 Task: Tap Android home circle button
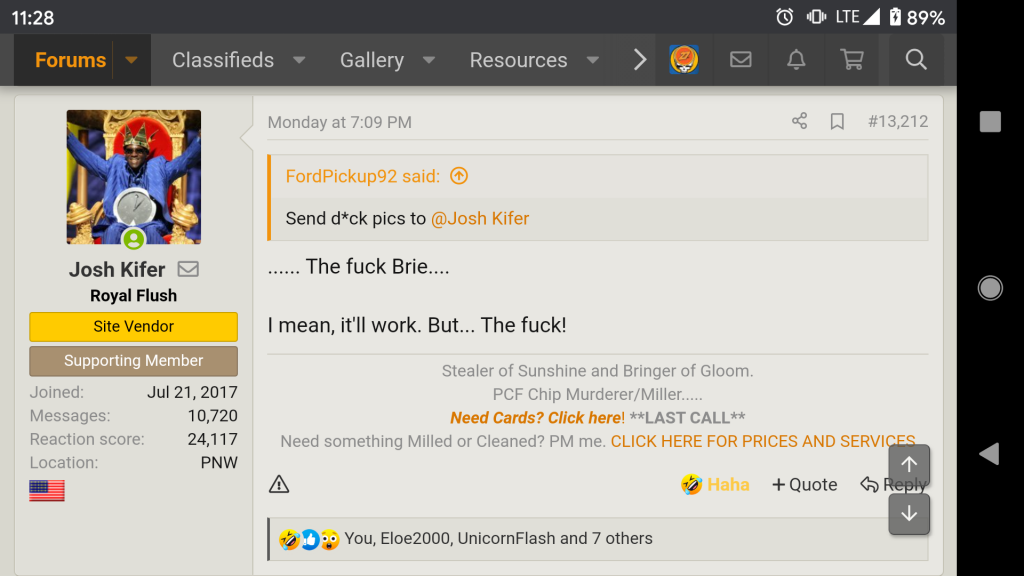tap(990, 288)
